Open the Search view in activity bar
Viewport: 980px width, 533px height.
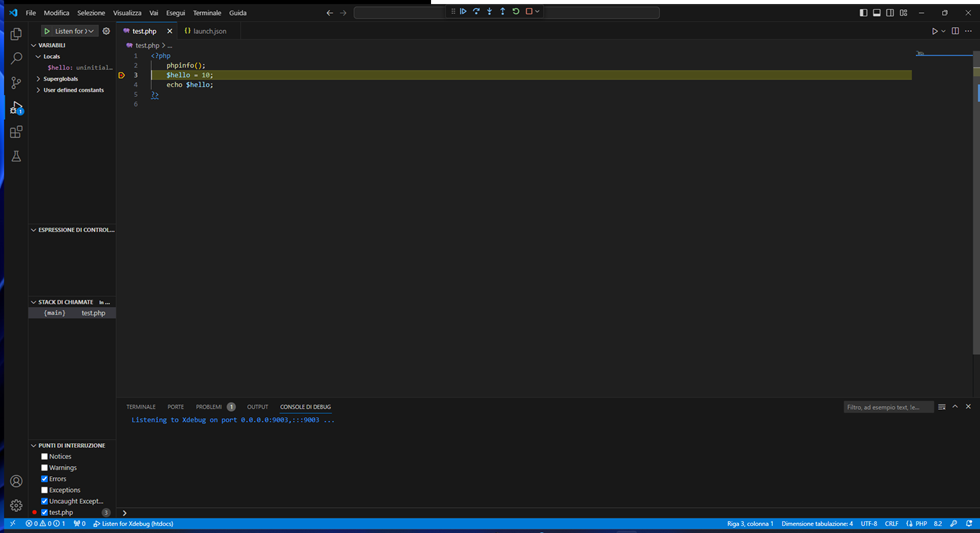[16, 58]
